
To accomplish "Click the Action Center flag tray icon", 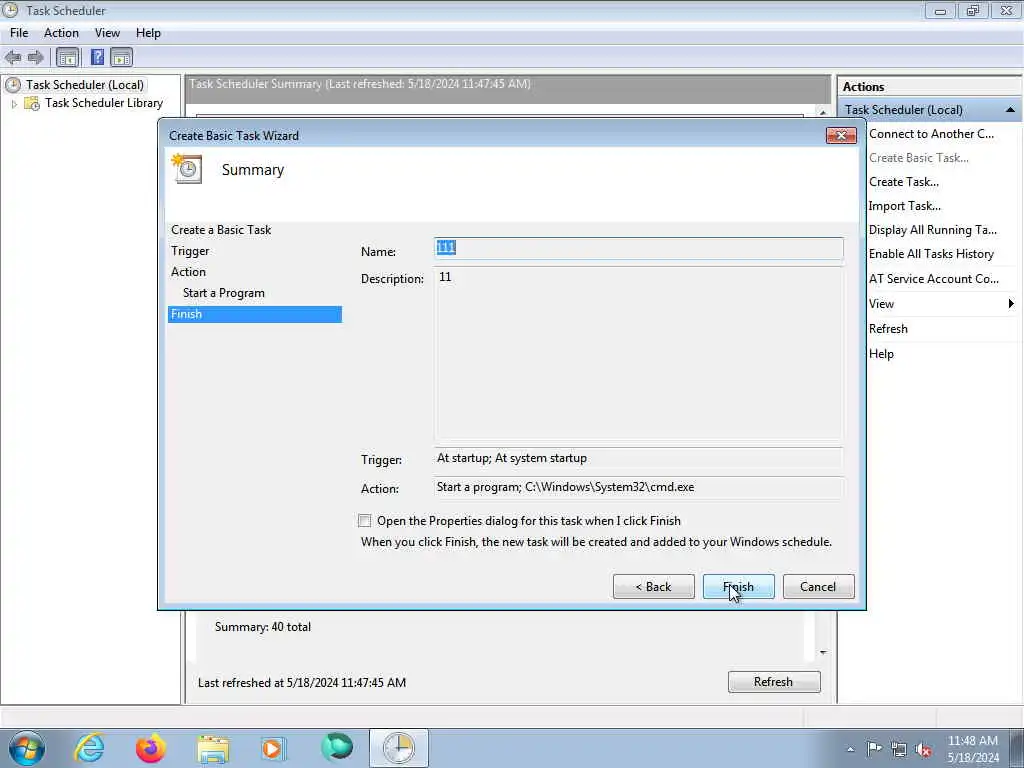I will tap(874, 748).
